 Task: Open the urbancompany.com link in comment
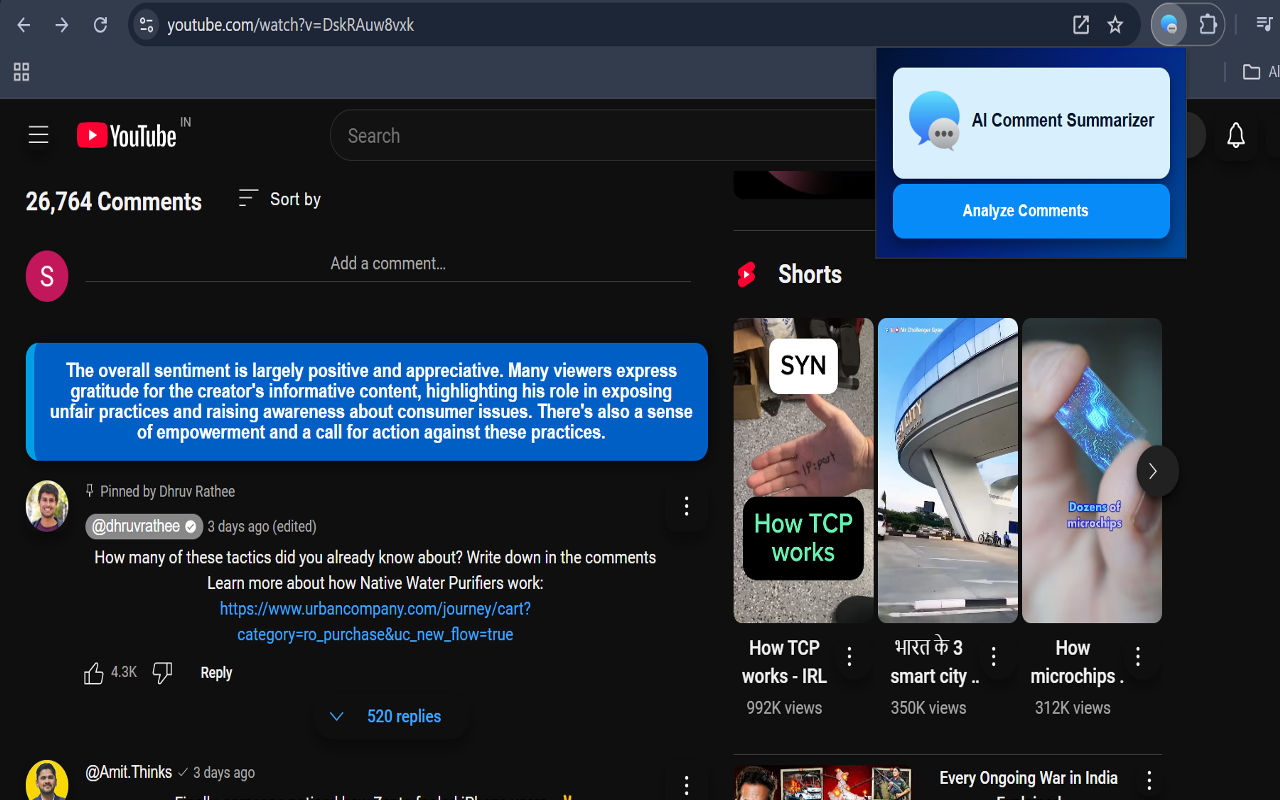pos(375,621)
